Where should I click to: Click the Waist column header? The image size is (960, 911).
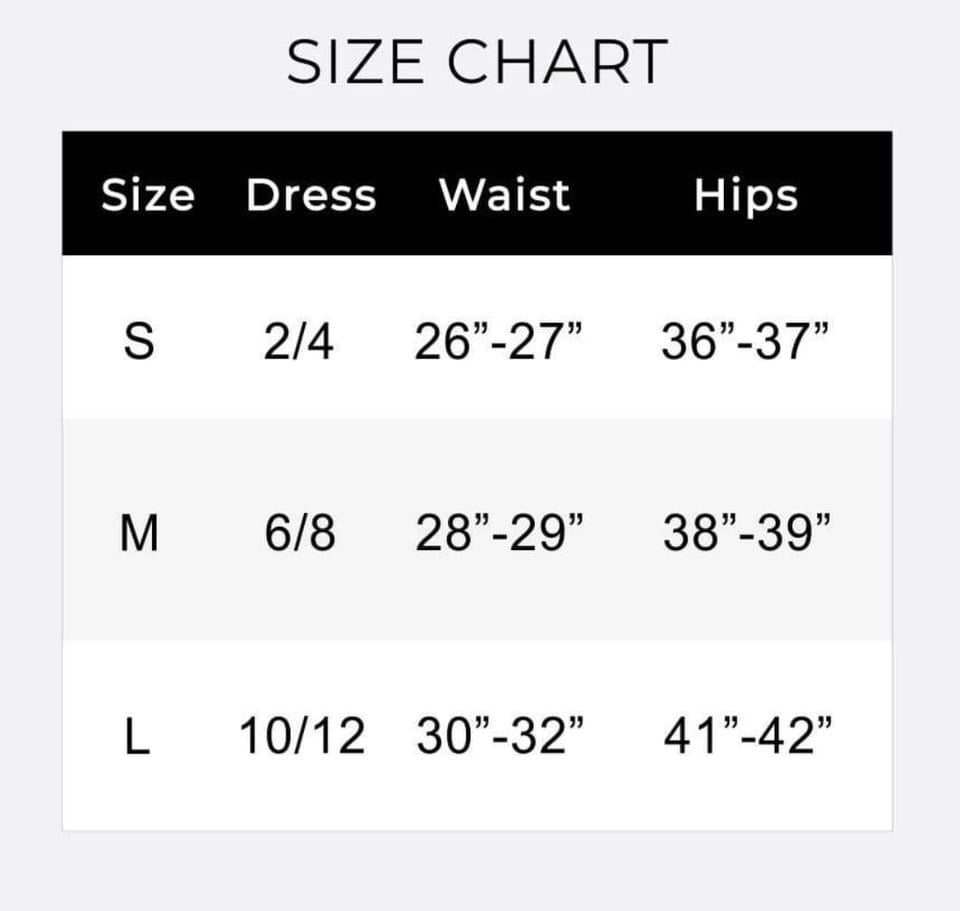(x=504, y=195)
